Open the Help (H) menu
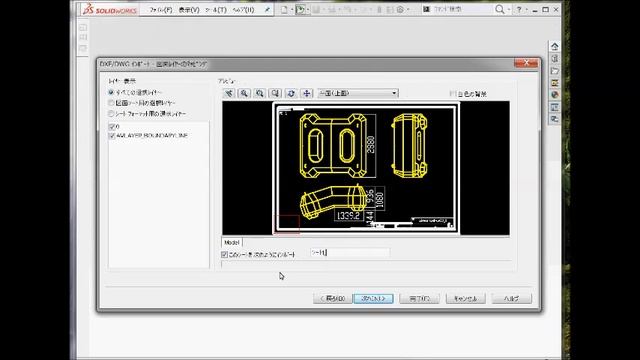Image resolution: width=640 pixels, height=360 pixels. coord(243,9)
